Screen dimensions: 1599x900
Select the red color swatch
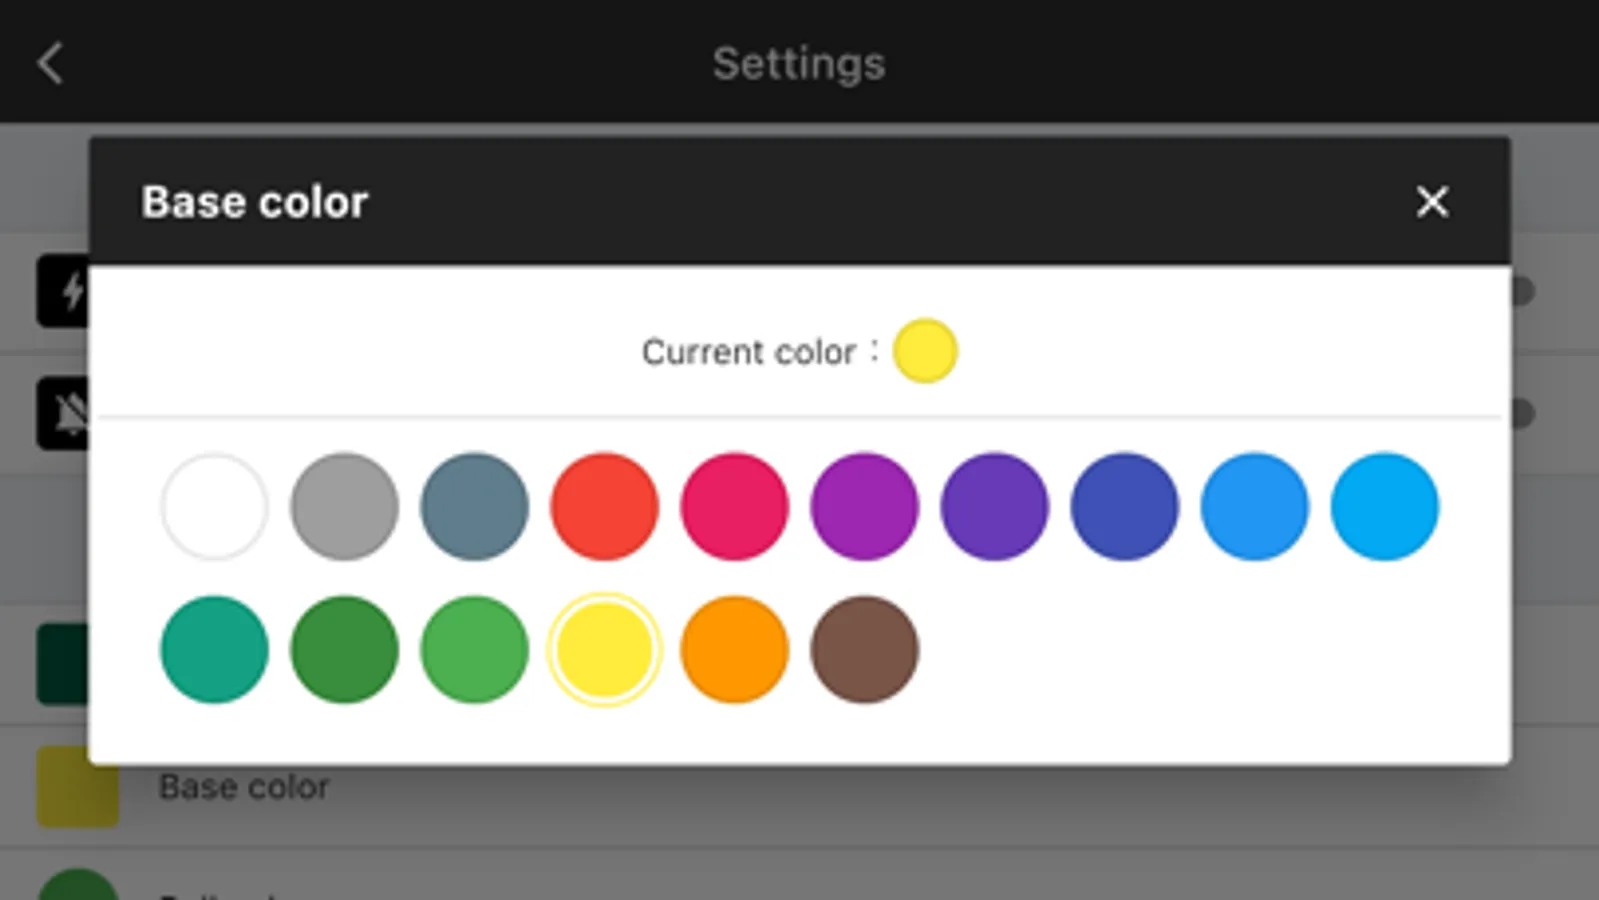click(x=604, y=507)
